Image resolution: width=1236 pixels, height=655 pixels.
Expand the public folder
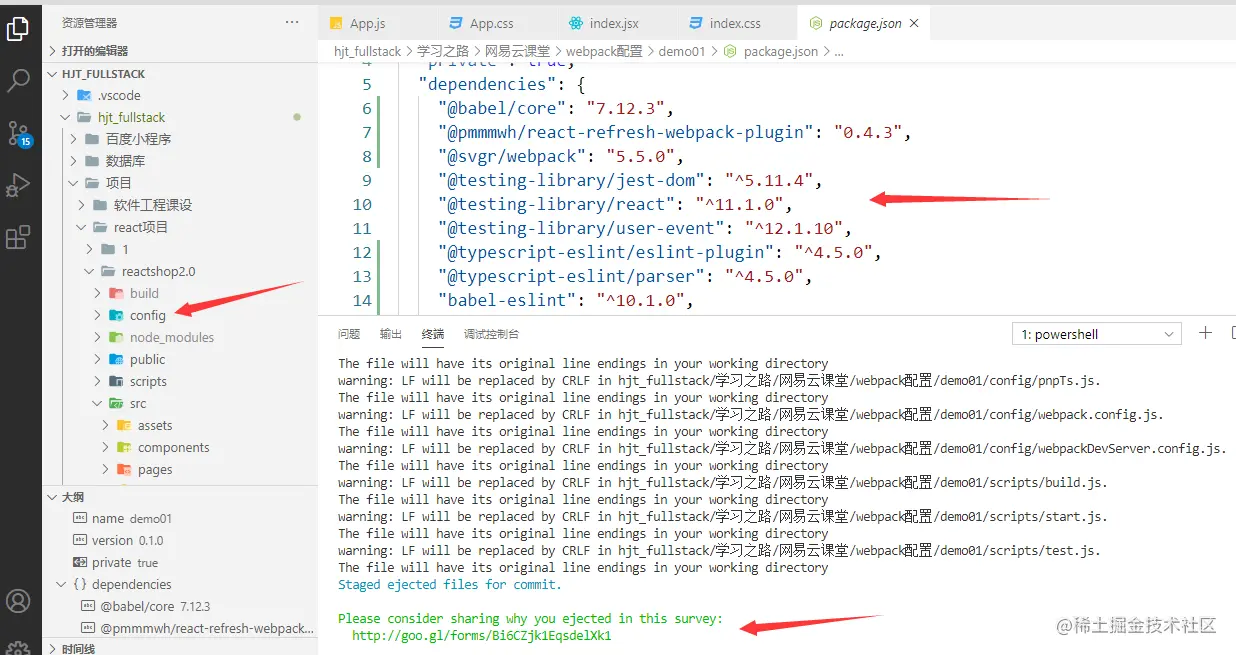coord(181,359)
